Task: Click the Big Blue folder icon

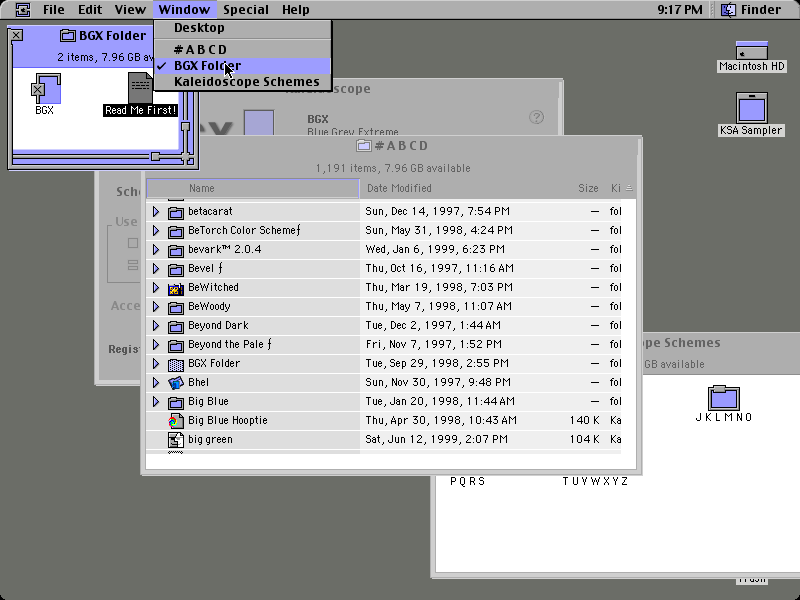Action: (176, 402)
